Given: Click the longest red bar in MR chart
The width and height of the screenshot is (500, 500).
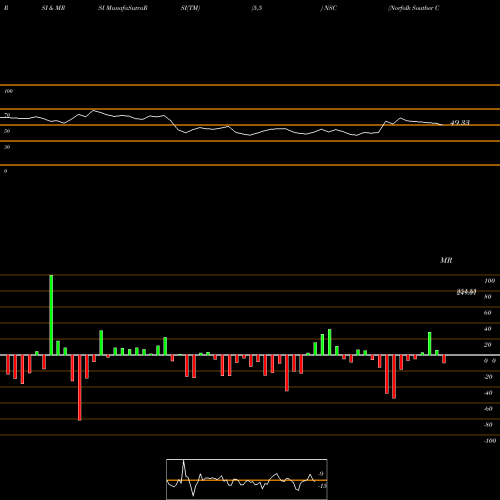Looking at the screenshot, I should [x=80, y=388].
